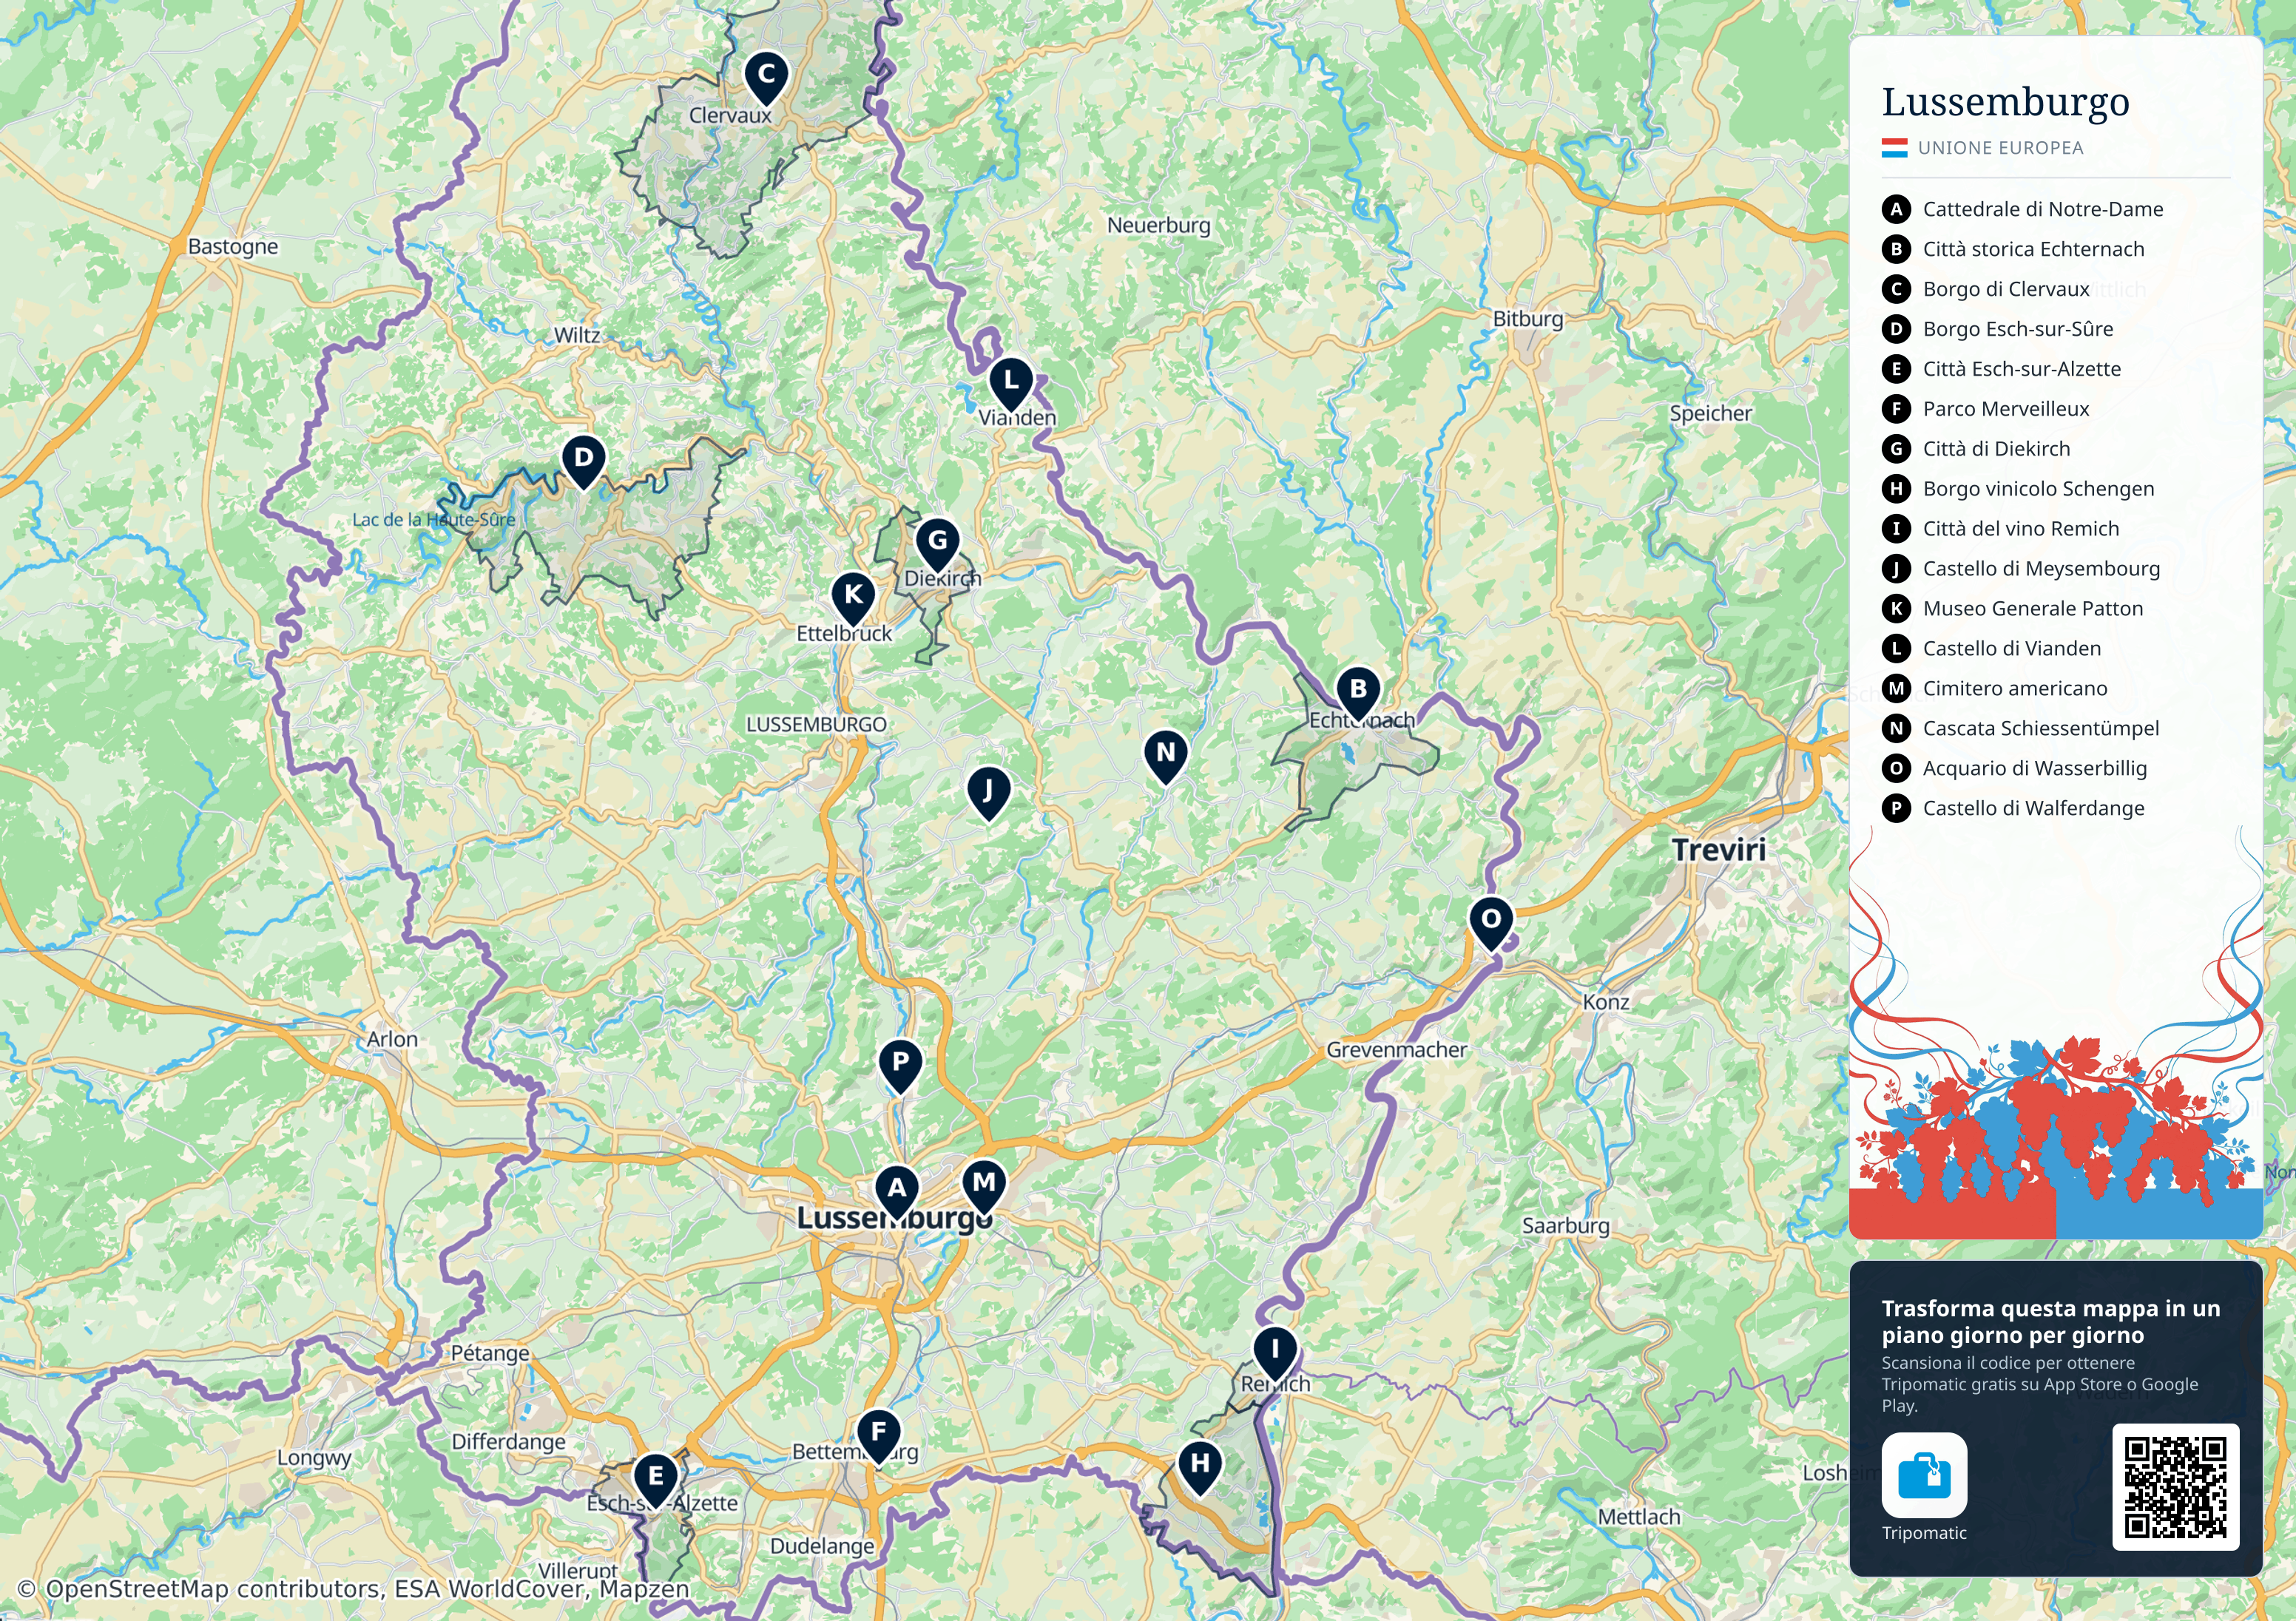Screen dimensions: 2296x1621
Task: Select Città di Diekirch legend entry
Action: tap(1976, 449)
